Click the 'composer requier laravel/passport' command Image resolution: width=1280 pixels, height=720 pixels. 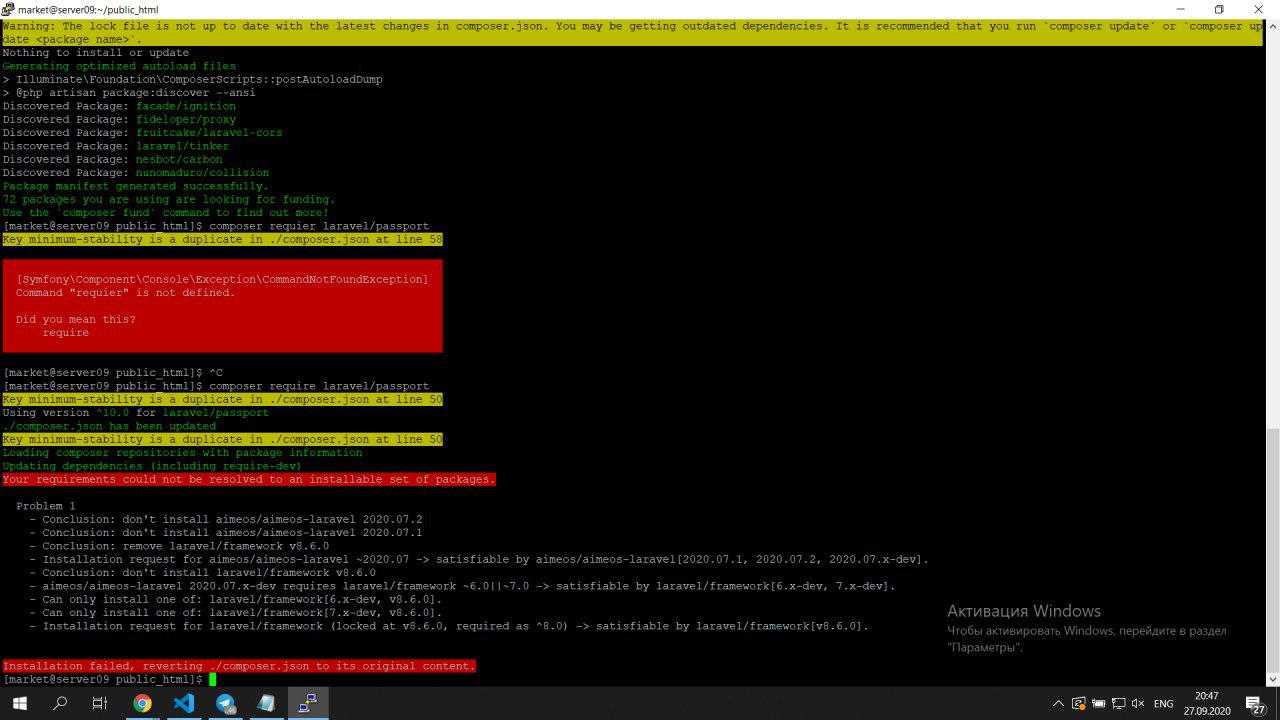tap(319, 226)
